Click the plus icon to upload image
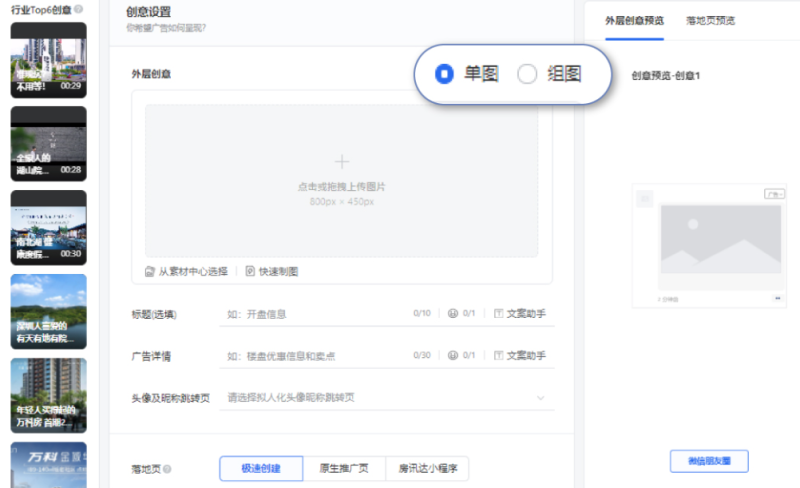 pos(342,162)
